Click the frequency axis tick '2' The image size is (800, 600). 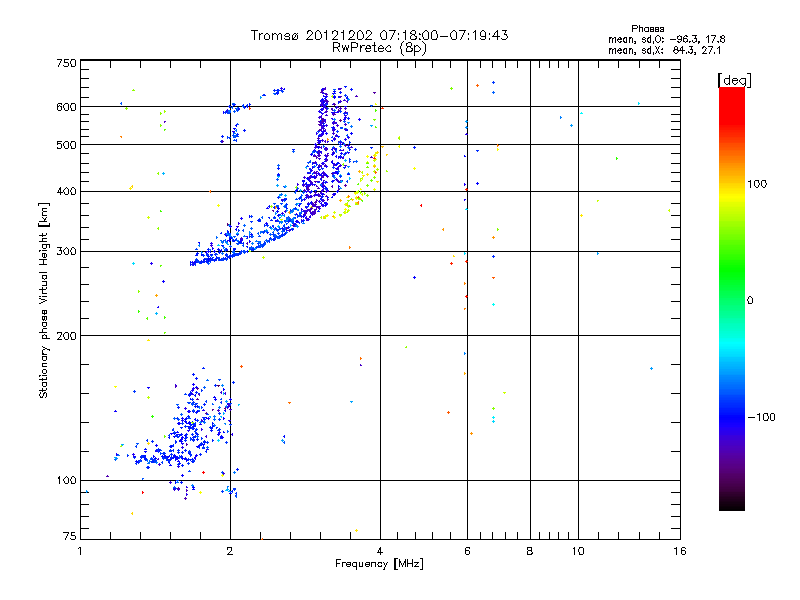click(x=230, y=551)
